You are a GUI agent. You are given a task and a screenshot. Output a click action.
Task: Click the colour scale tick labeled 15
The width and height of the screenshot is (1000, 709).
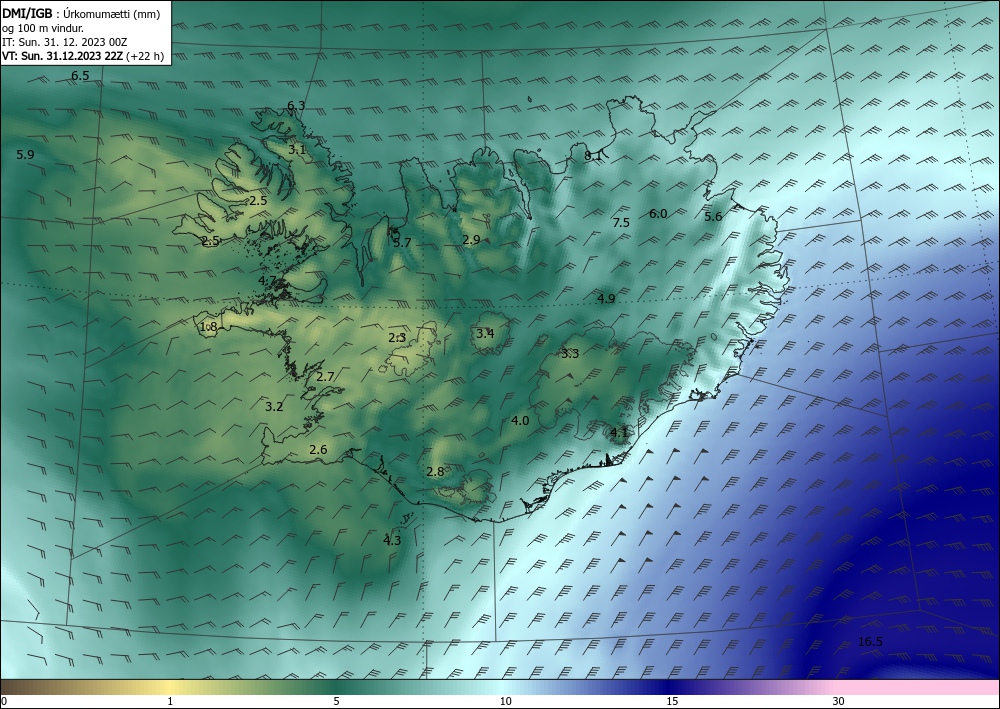(x=672, y=702)
